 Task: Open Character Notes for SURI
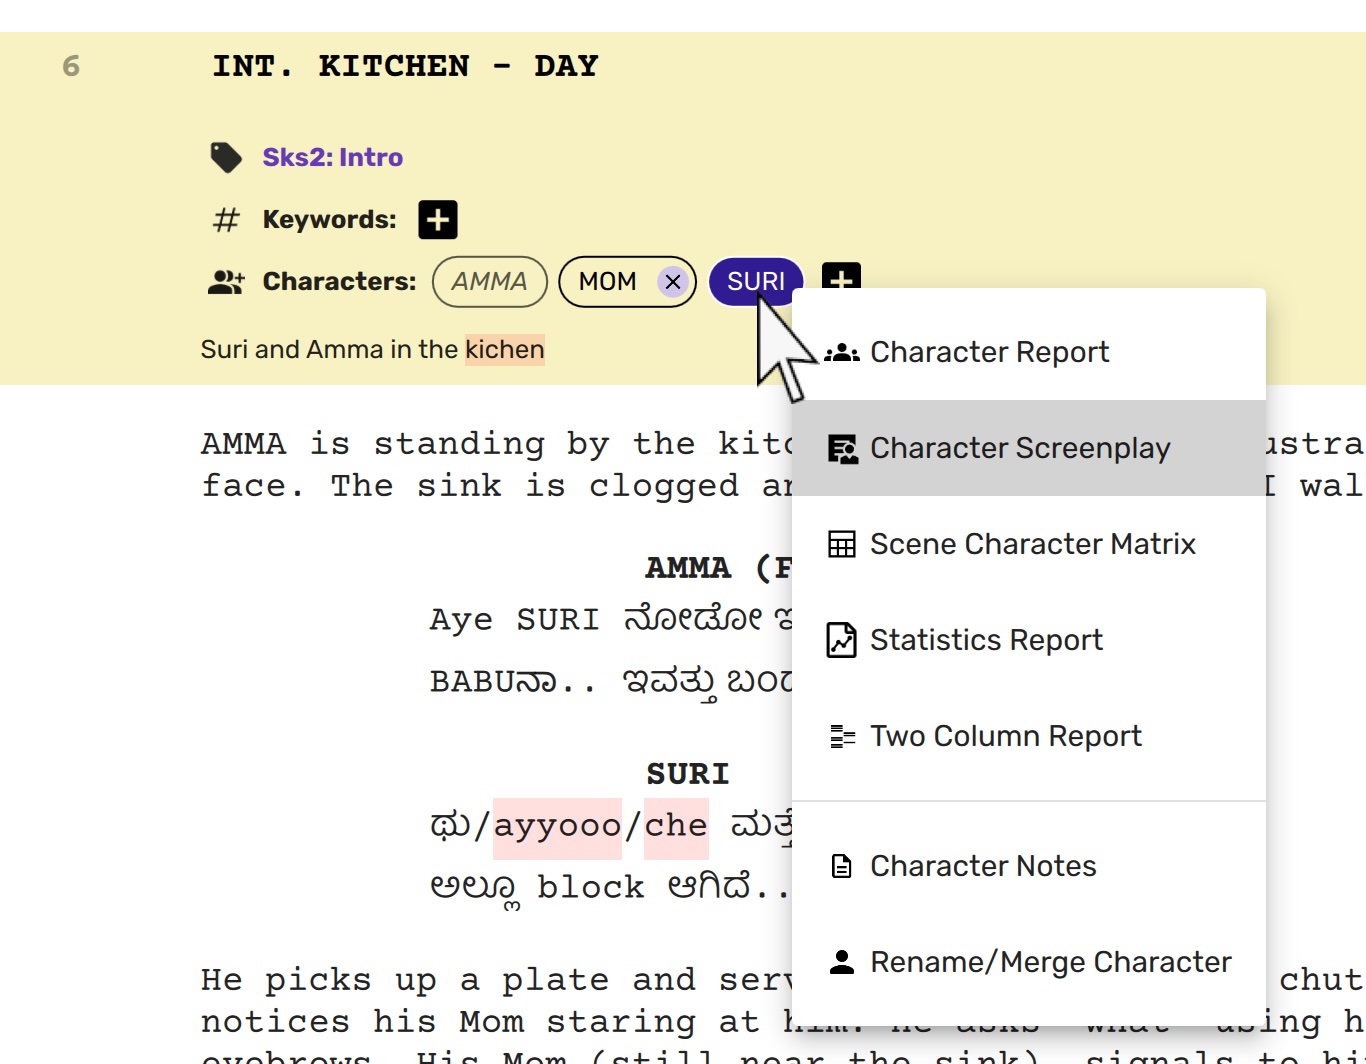coord(983,866)
